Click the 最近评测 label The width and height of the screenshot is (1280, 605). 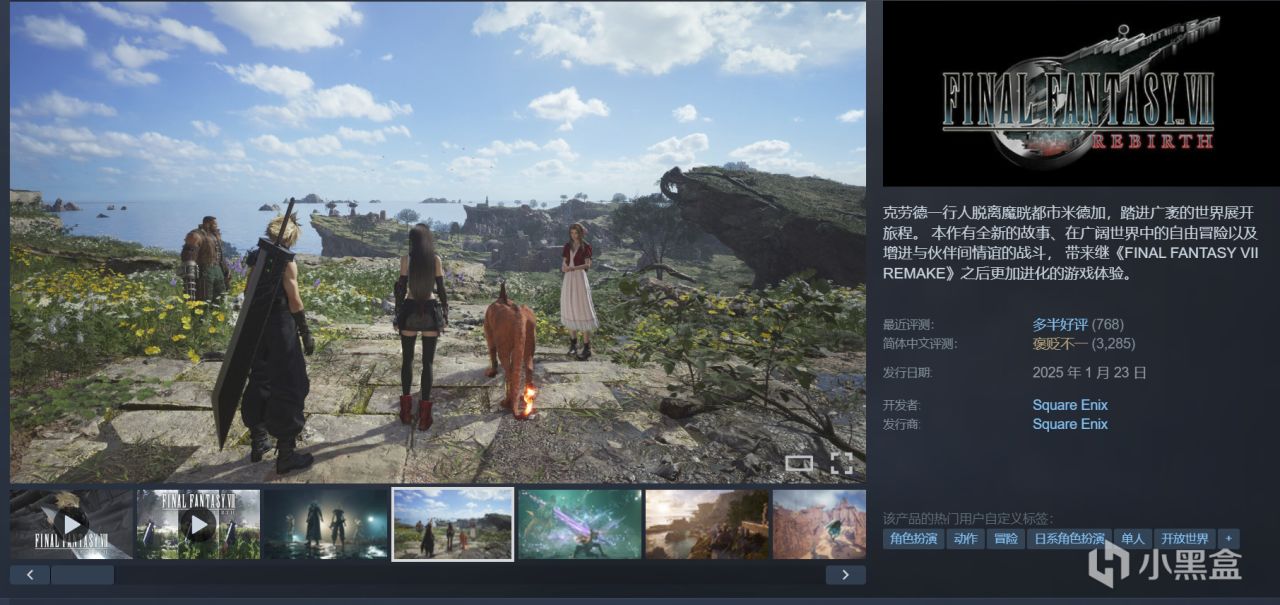907,325
